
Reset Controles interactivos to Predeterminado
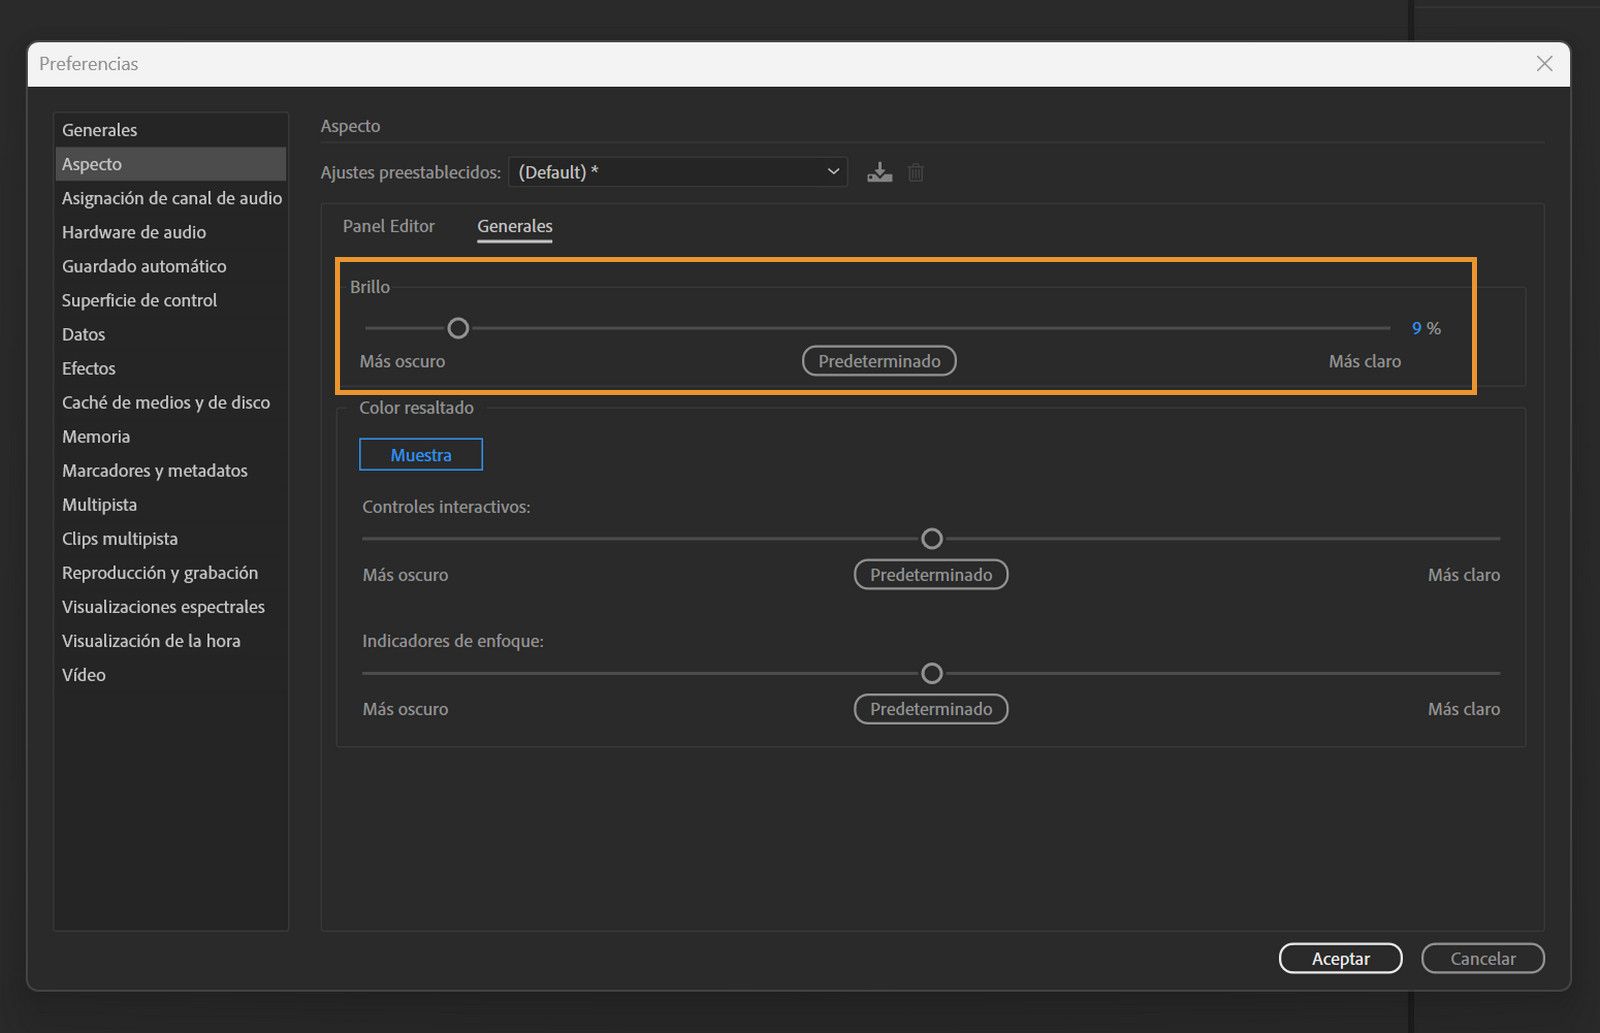(x=931, y=575)
